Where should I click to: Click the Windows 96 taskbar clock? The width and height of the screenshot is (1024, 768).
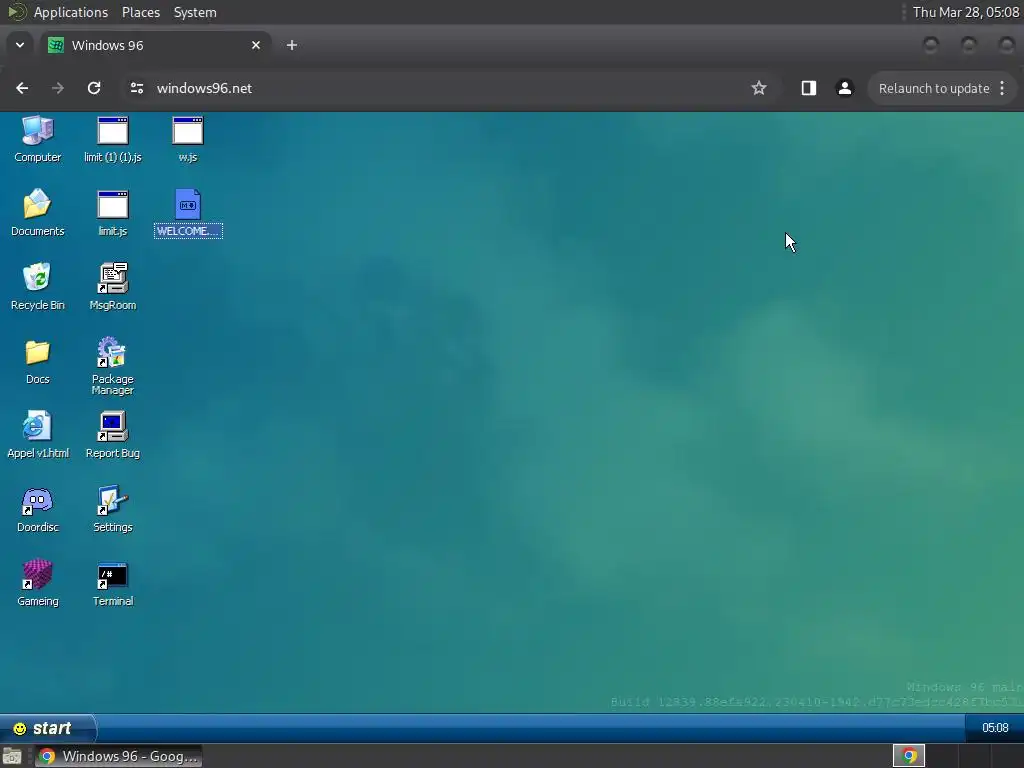click(x=995, y=728)
